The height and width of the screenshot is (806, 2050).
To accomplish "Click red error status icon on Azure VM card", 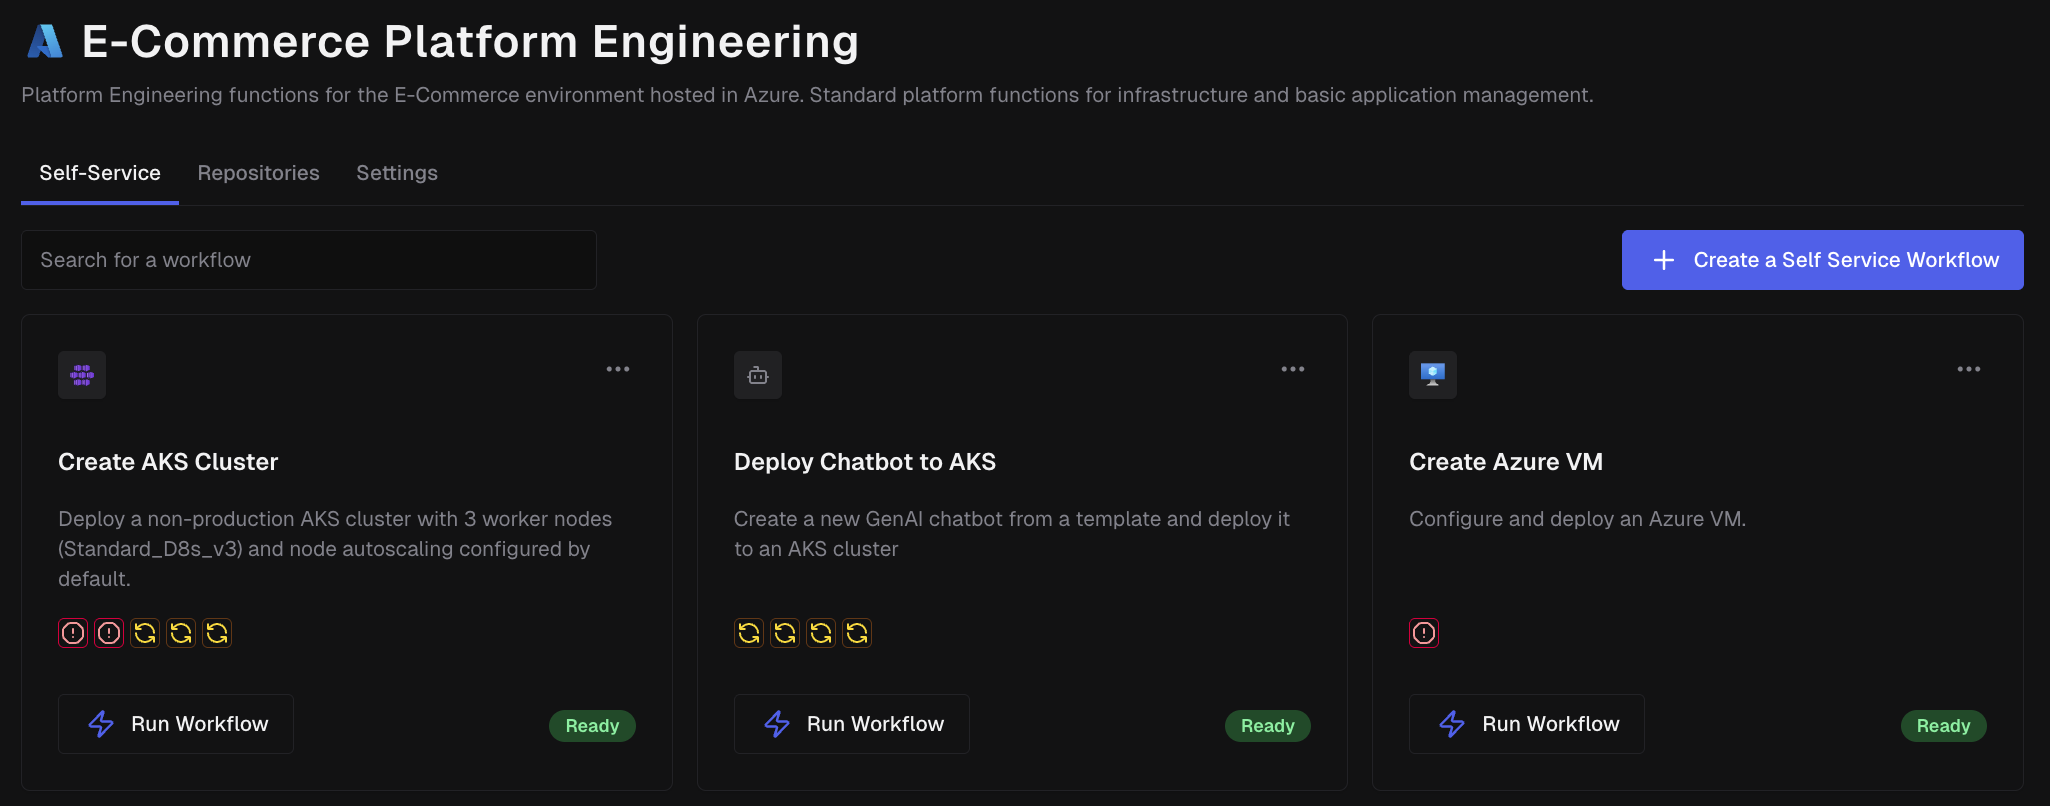I will (1424, 633).
